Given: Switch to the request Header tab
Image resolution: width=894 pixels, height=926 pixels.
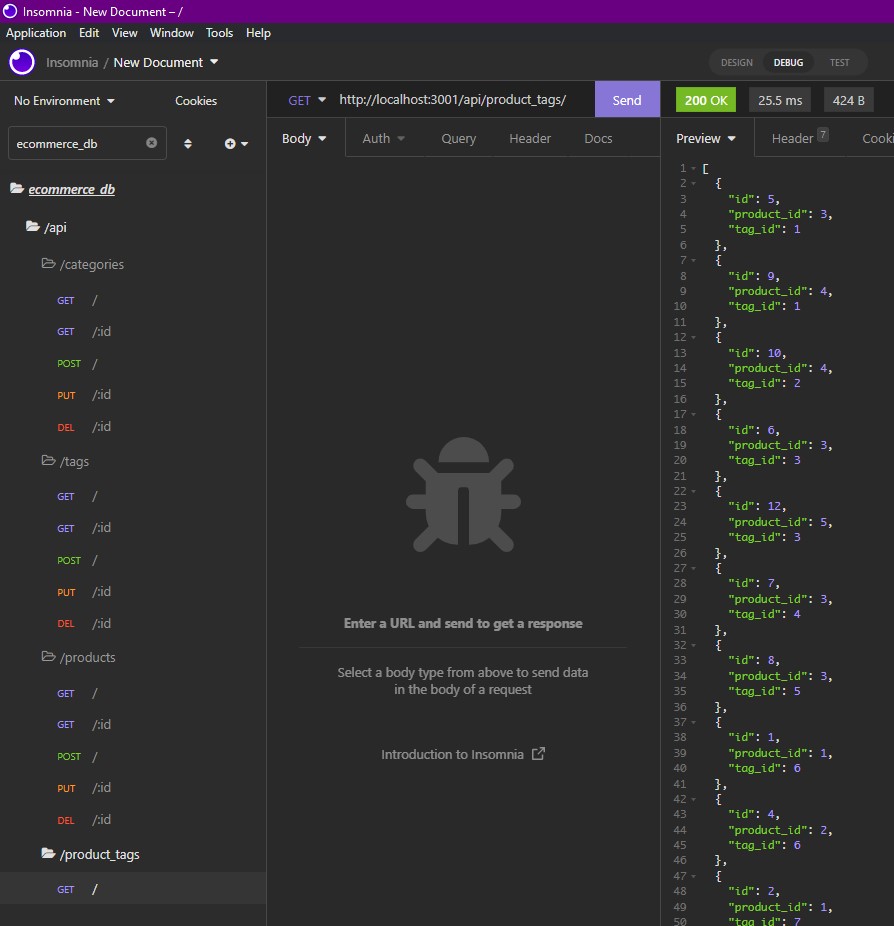Looking at the screenshot, I should click(530, 138).
